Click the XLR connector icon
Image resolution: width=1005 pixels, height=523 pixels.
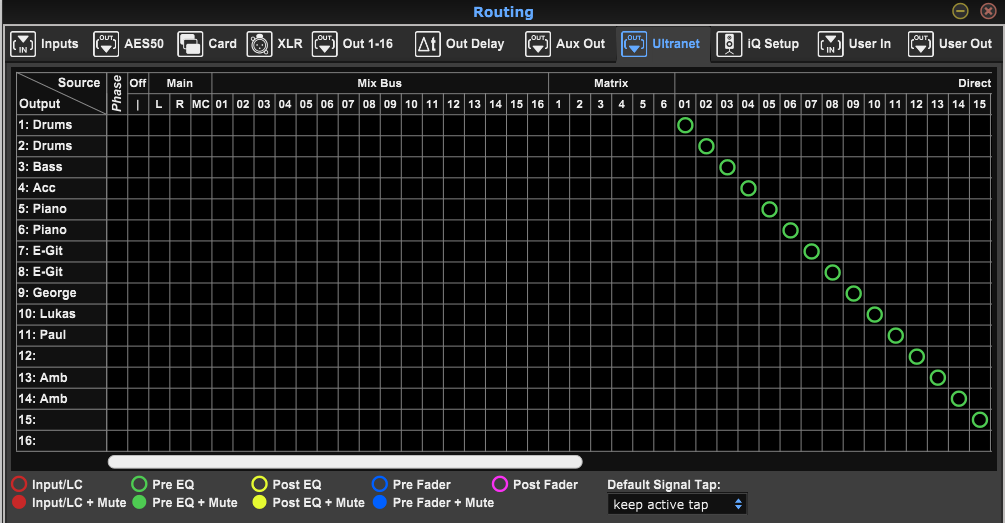[259, 44]
